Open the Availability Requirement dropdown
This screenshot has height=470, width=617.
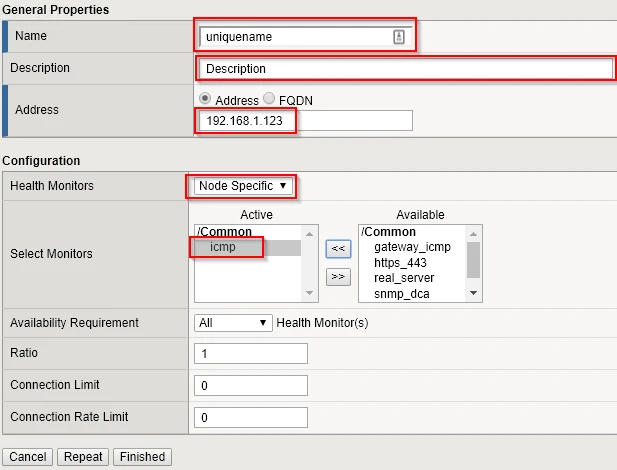point(234,322)
